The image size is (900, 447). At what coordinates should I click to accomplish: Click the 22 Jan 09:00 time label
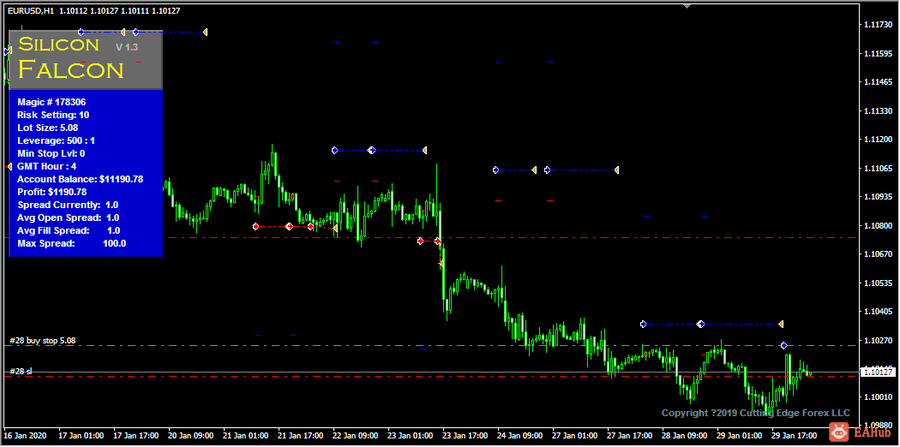coord(355,436)
